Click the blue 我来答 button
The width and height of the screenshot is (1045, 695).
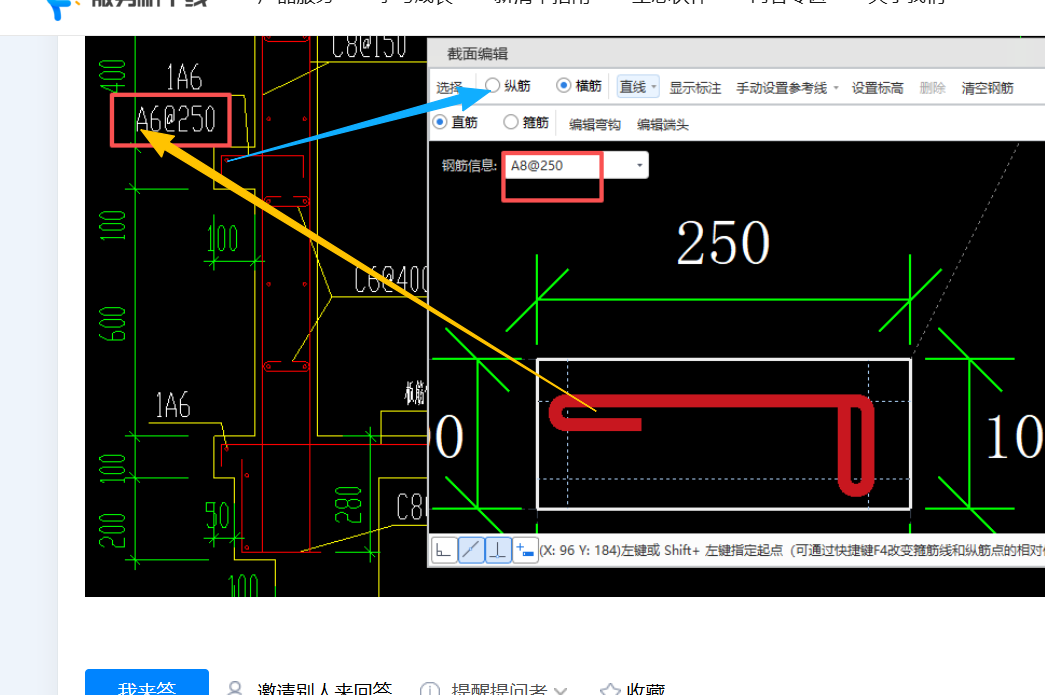coord(147,682)
